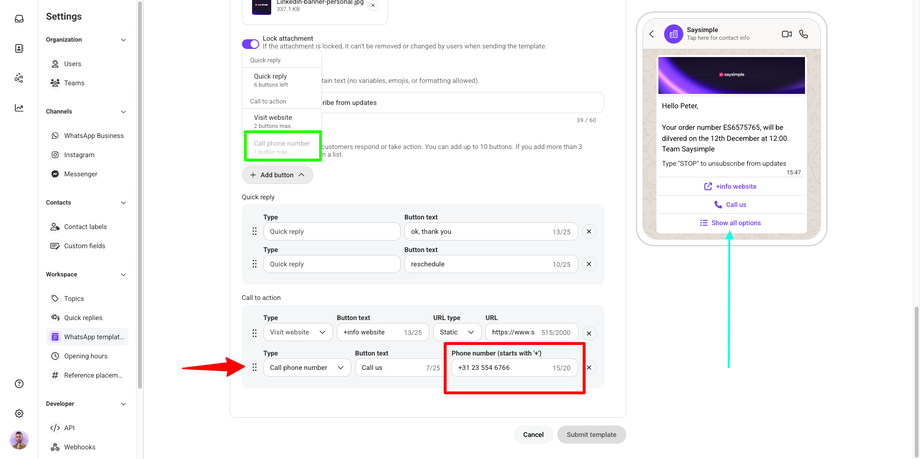Edit phone number field +31 23 554 6766
This screenshot has width=920, height=459.
515,367
